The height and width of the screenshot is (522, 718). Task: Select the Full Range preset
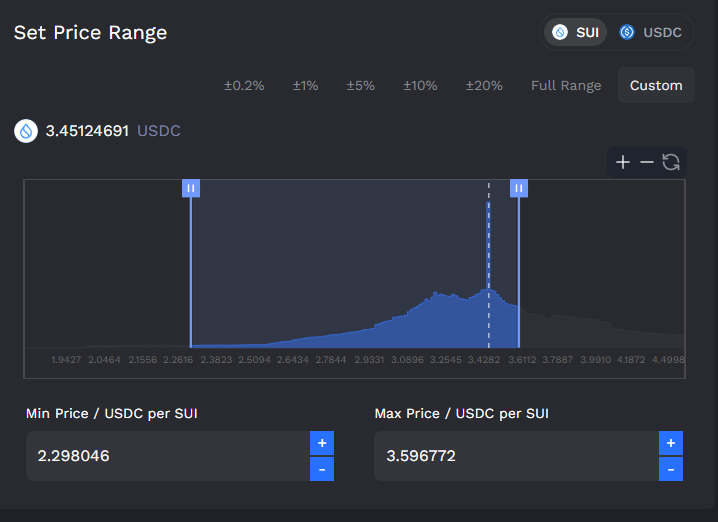[566, 86]
